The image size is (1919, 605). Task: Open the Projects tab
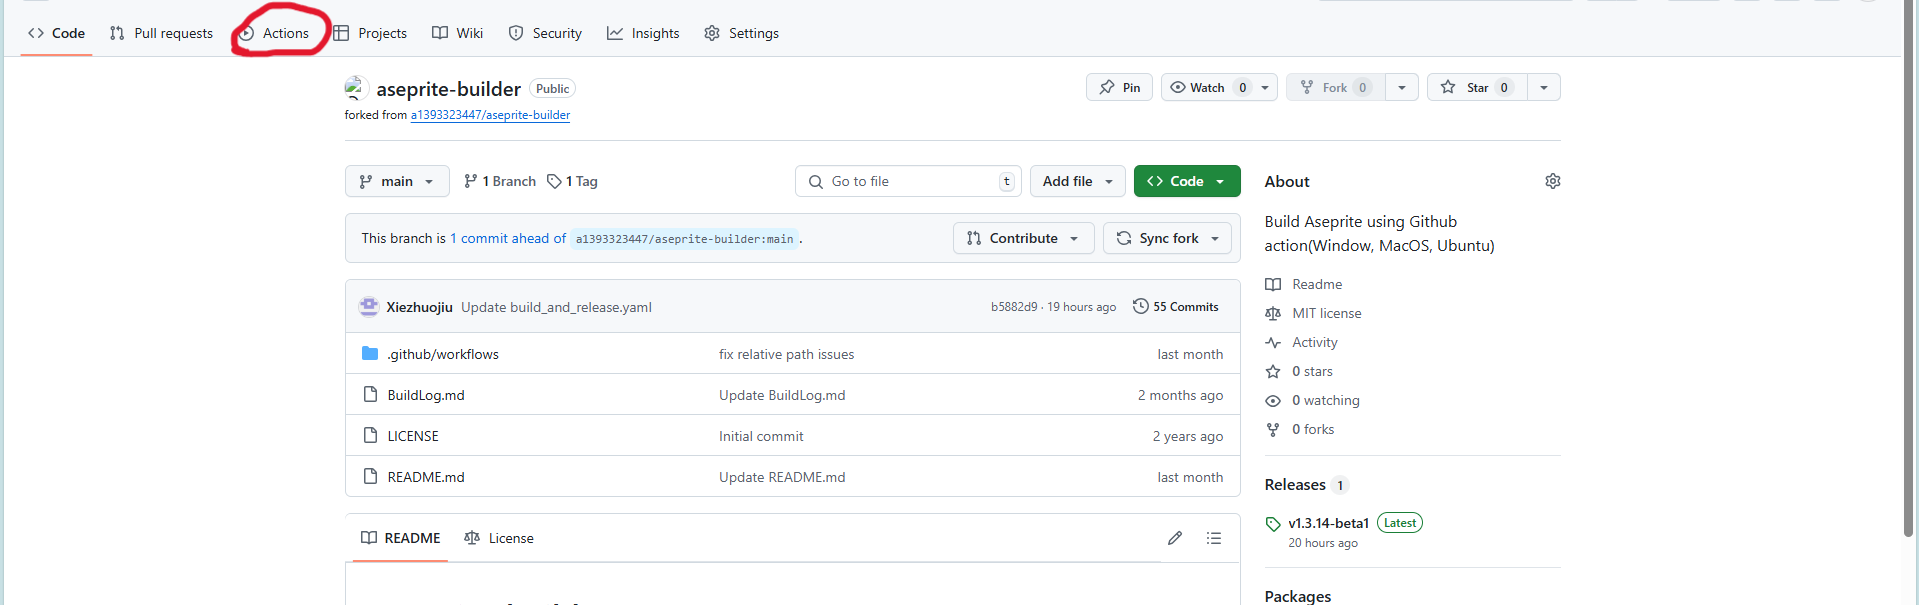(x=370, y=33)
